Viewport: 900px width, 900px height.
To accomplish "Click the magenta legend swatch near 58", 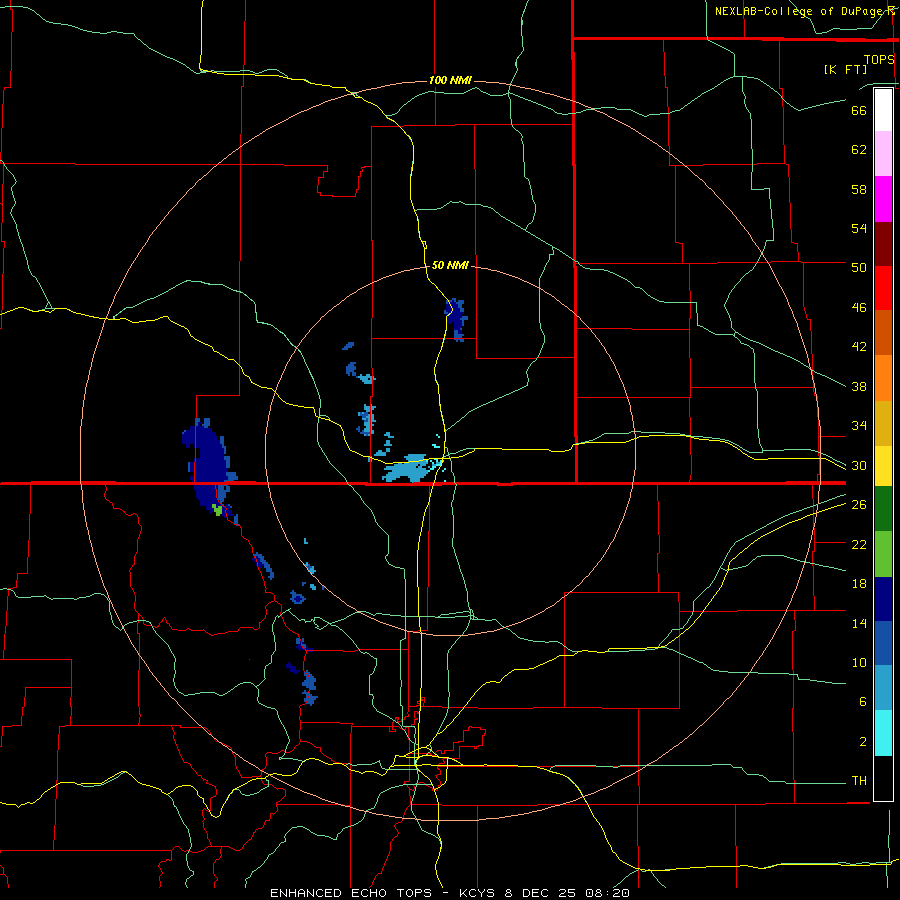I will (883, 199).
